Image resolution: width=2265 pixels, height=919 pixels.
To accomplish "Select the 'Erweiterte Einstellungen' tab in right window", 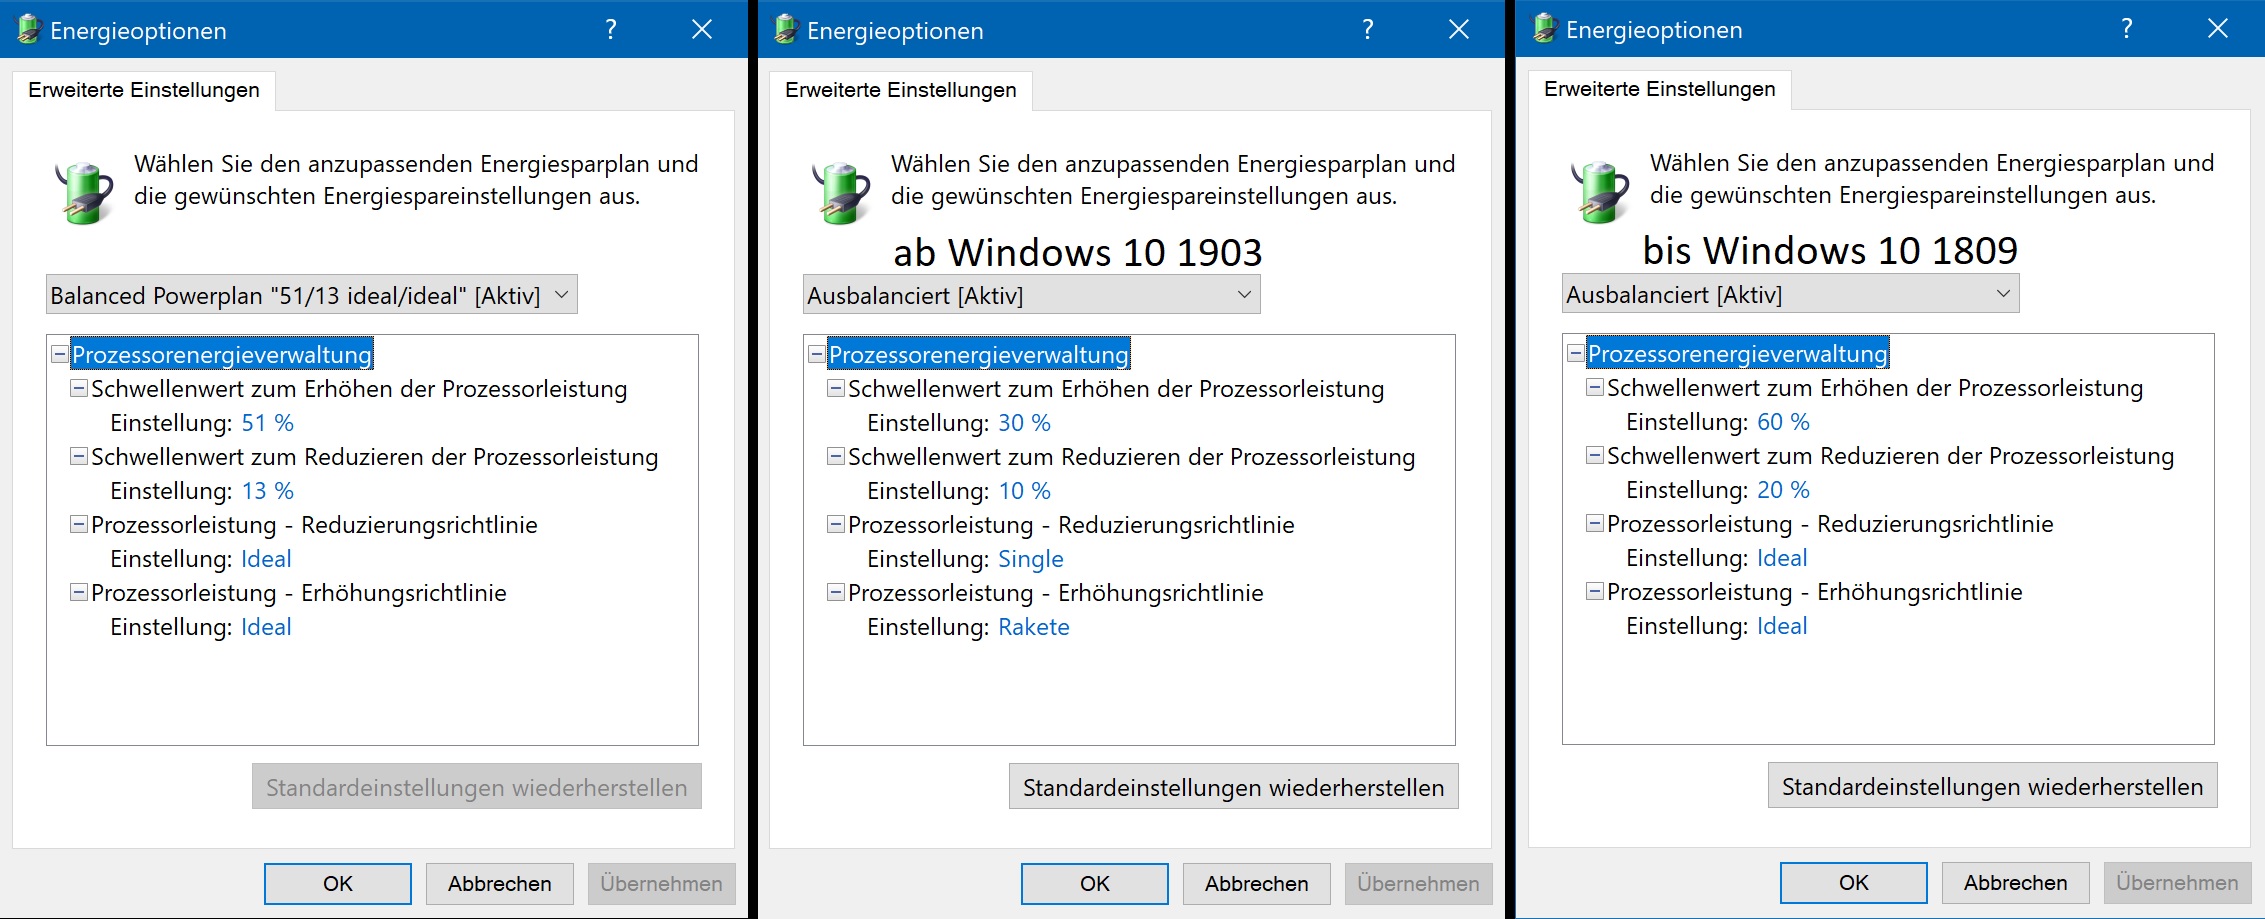I will pyautogui.click(x=1660, y=89).
